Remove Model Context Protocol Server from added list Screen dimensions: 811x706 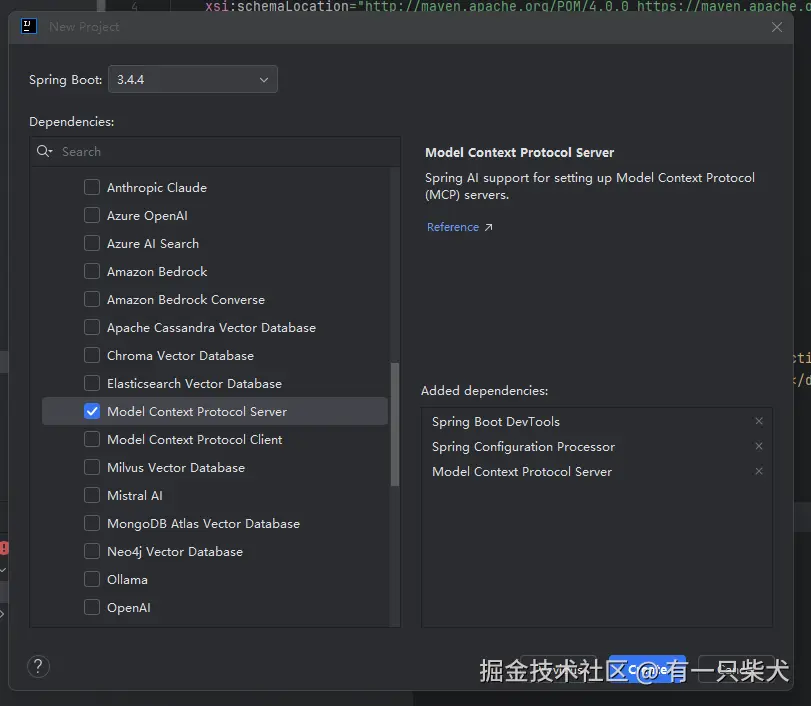[x=759, y=471]
